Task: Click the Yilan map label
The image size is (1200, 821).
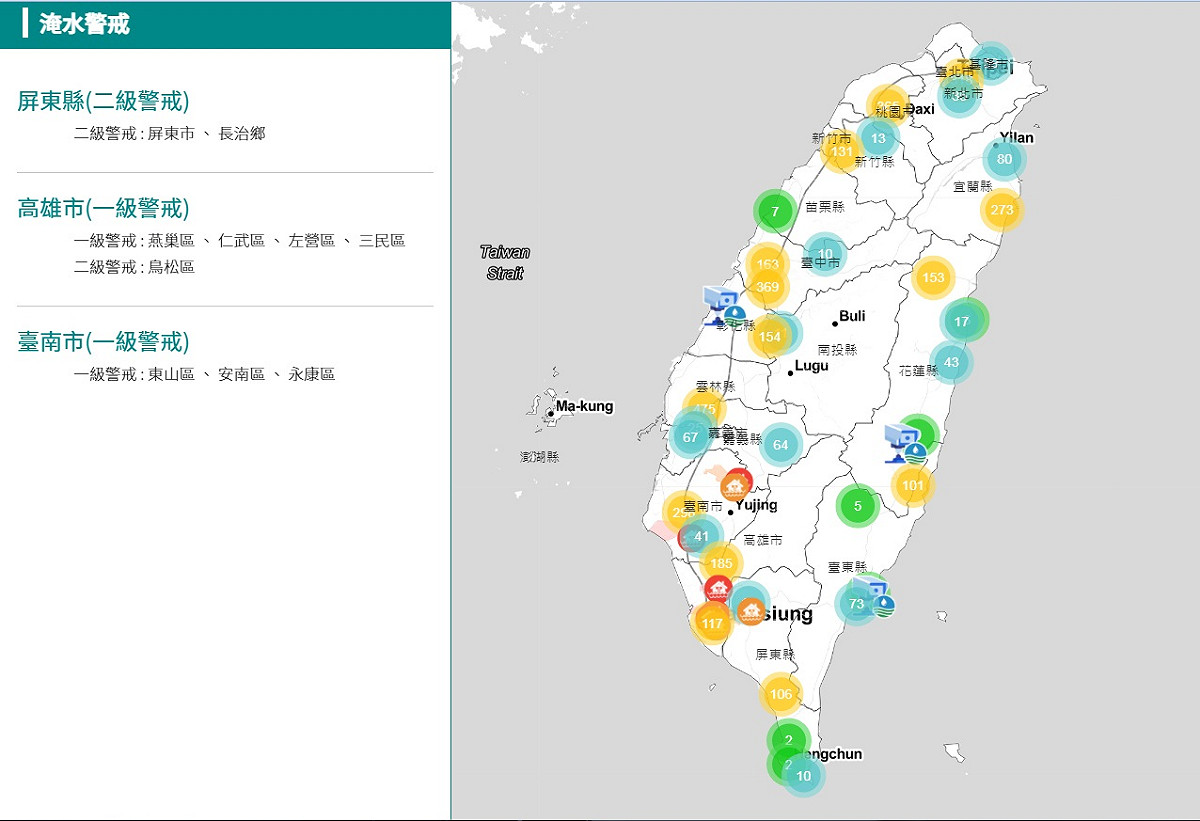Action: click(1017, 138)
